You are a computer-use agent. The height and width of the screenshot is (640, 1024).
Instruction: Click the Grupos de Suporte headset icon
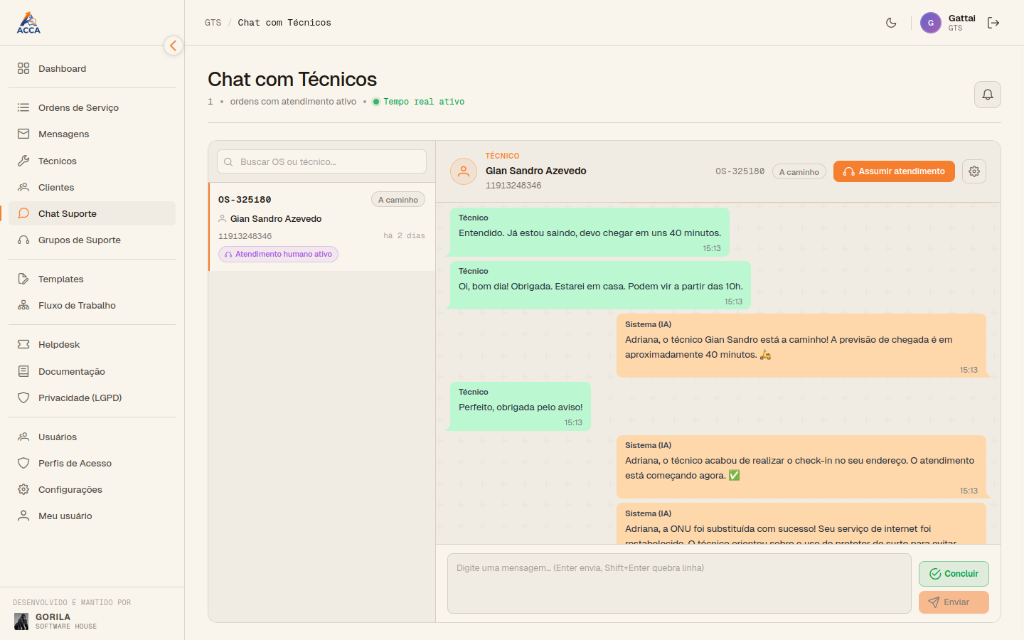click(24, 240)
